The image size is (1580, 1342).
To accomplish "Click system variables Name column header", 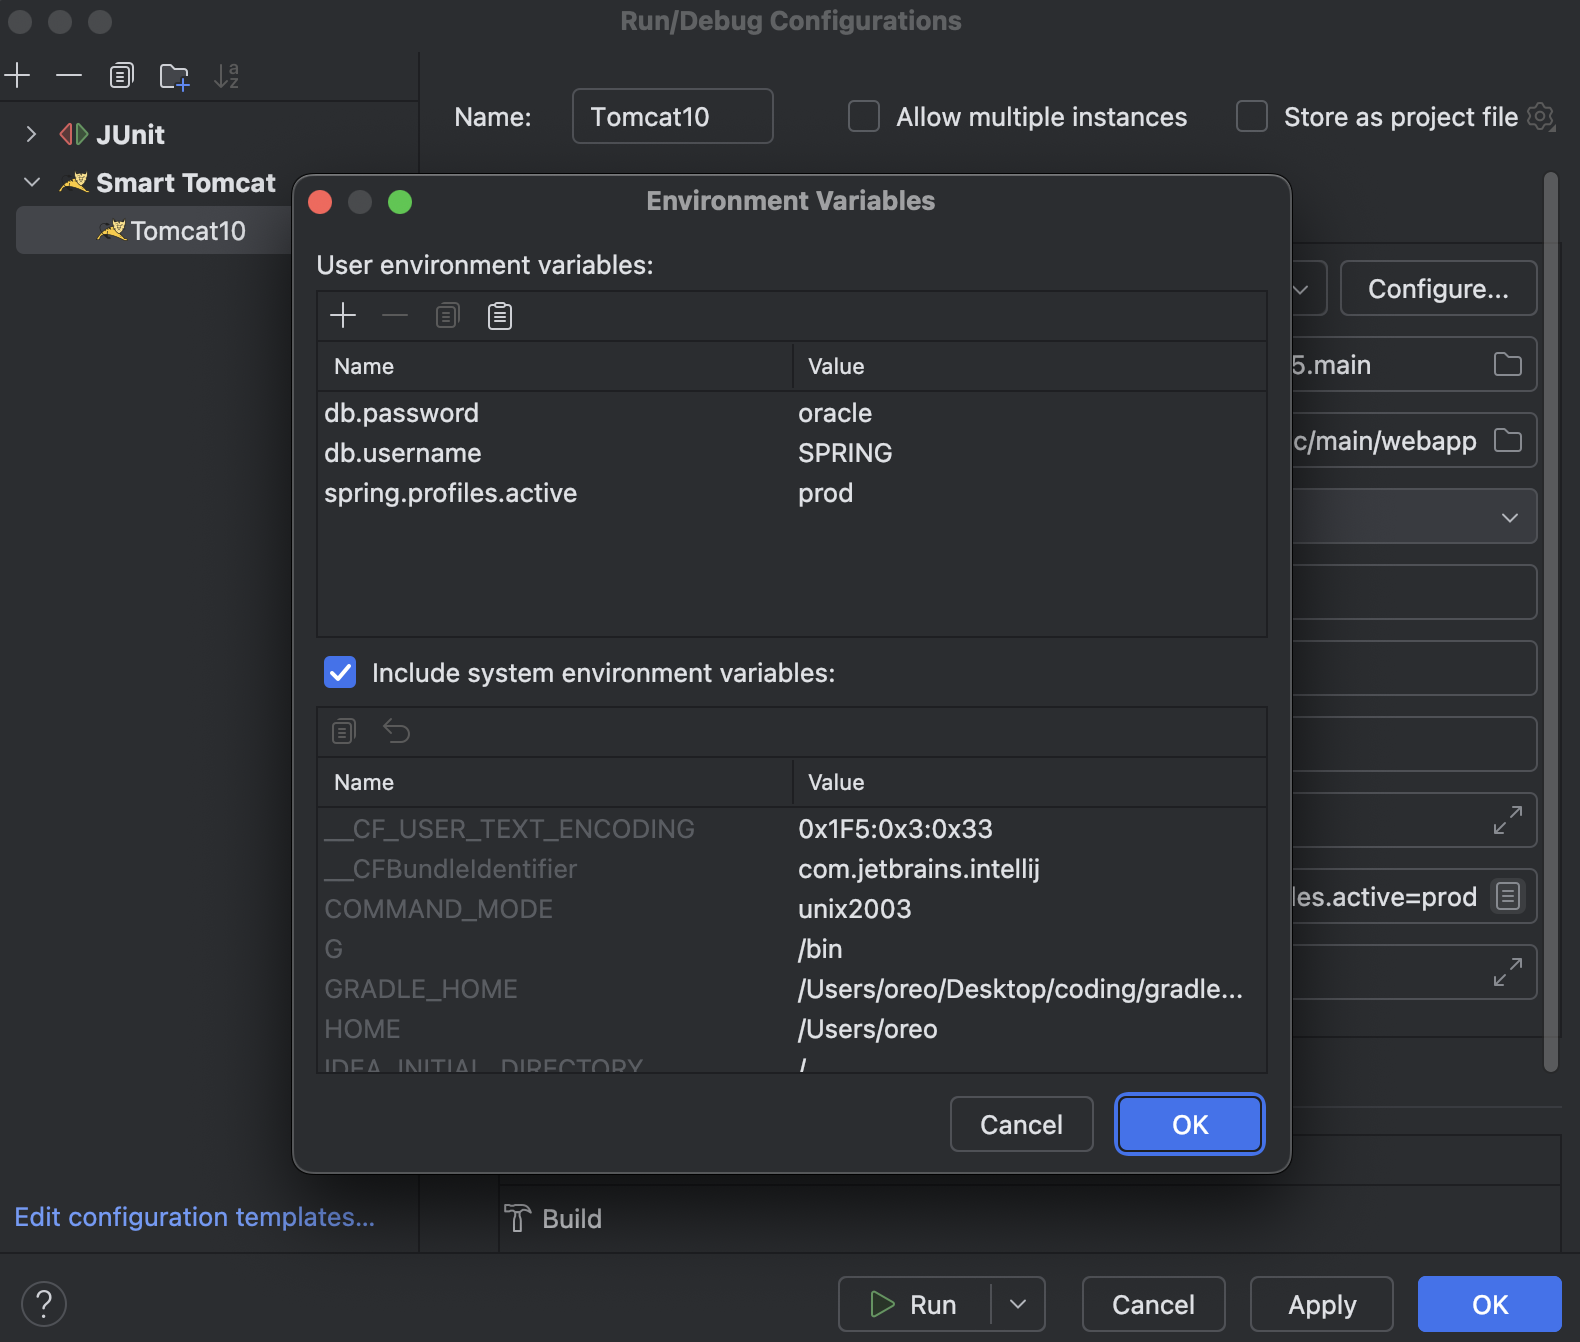I will point(555,782).
